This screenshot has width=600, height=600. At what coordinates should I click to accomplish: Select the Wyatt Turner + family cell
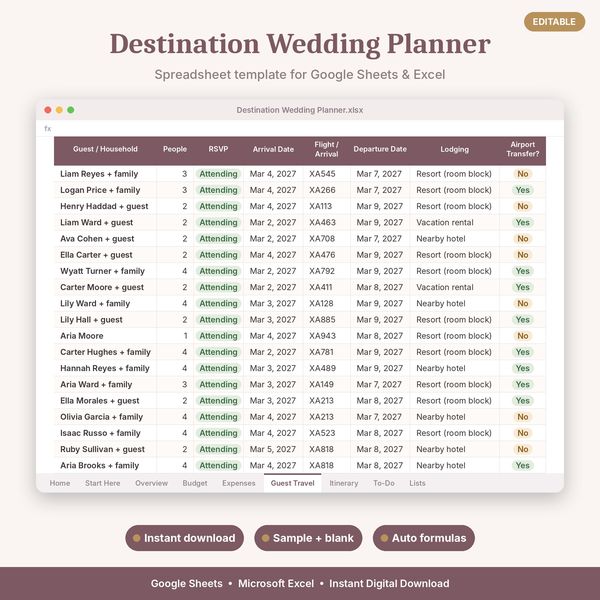tap(105, 271)
